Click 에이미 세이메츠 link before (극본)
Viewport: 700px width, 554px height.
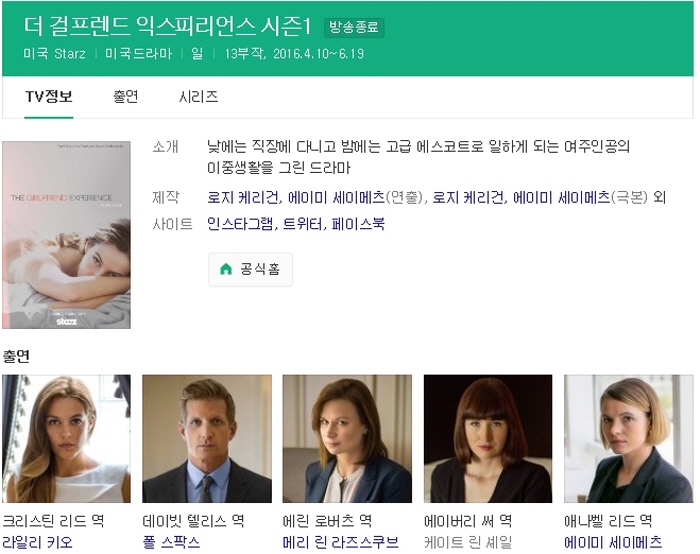click(561, 197)
